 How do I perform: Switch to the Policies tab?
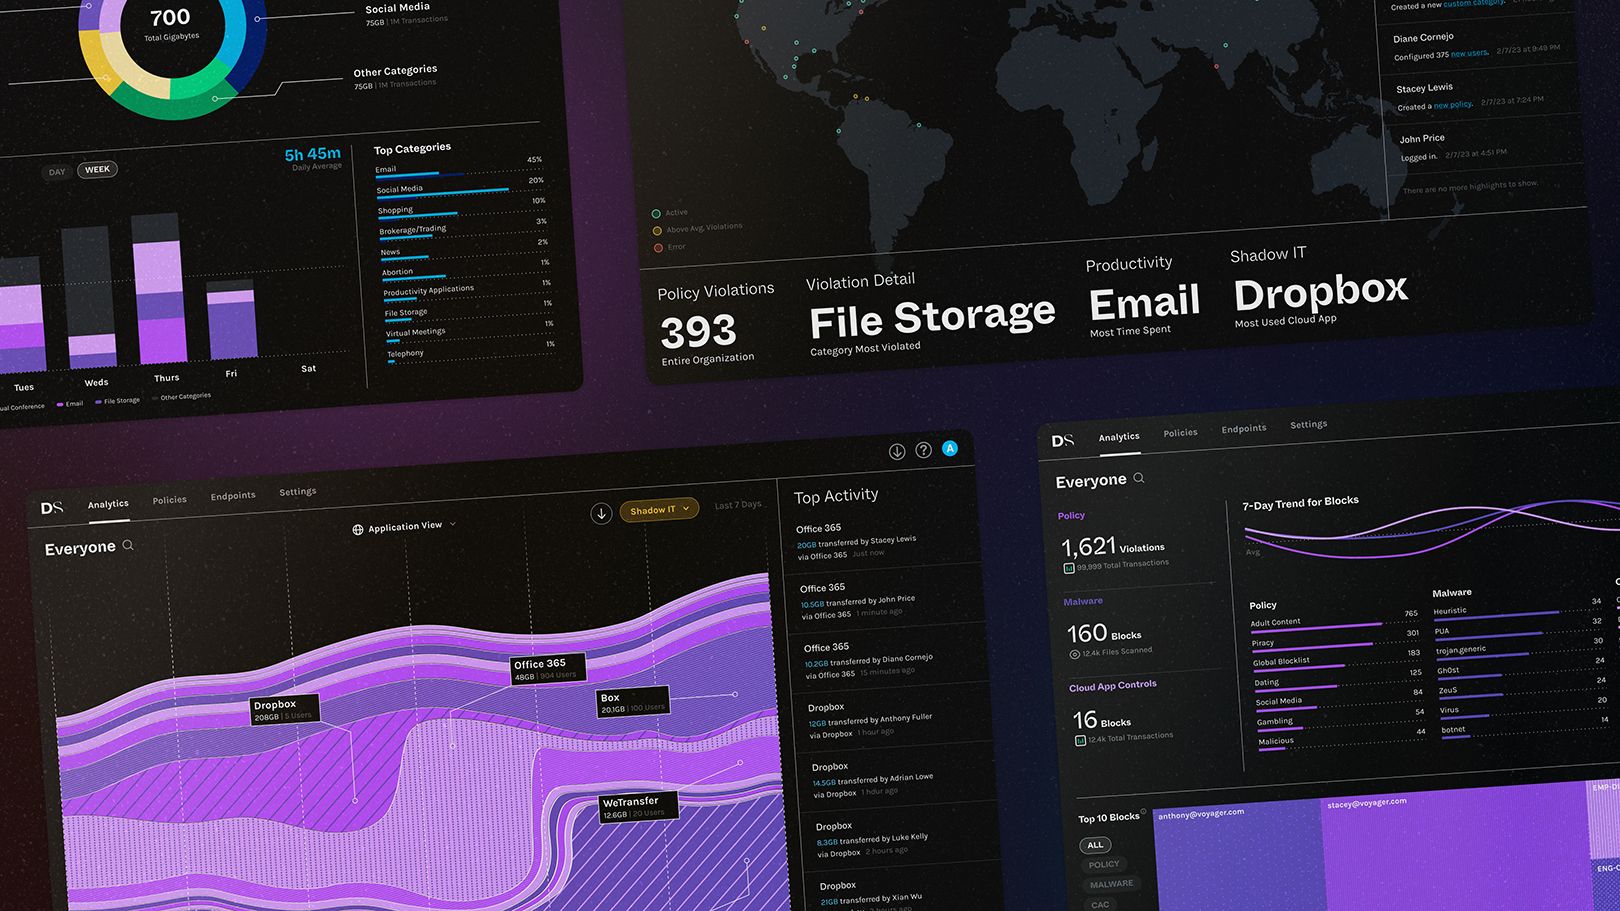coord(169,498)
